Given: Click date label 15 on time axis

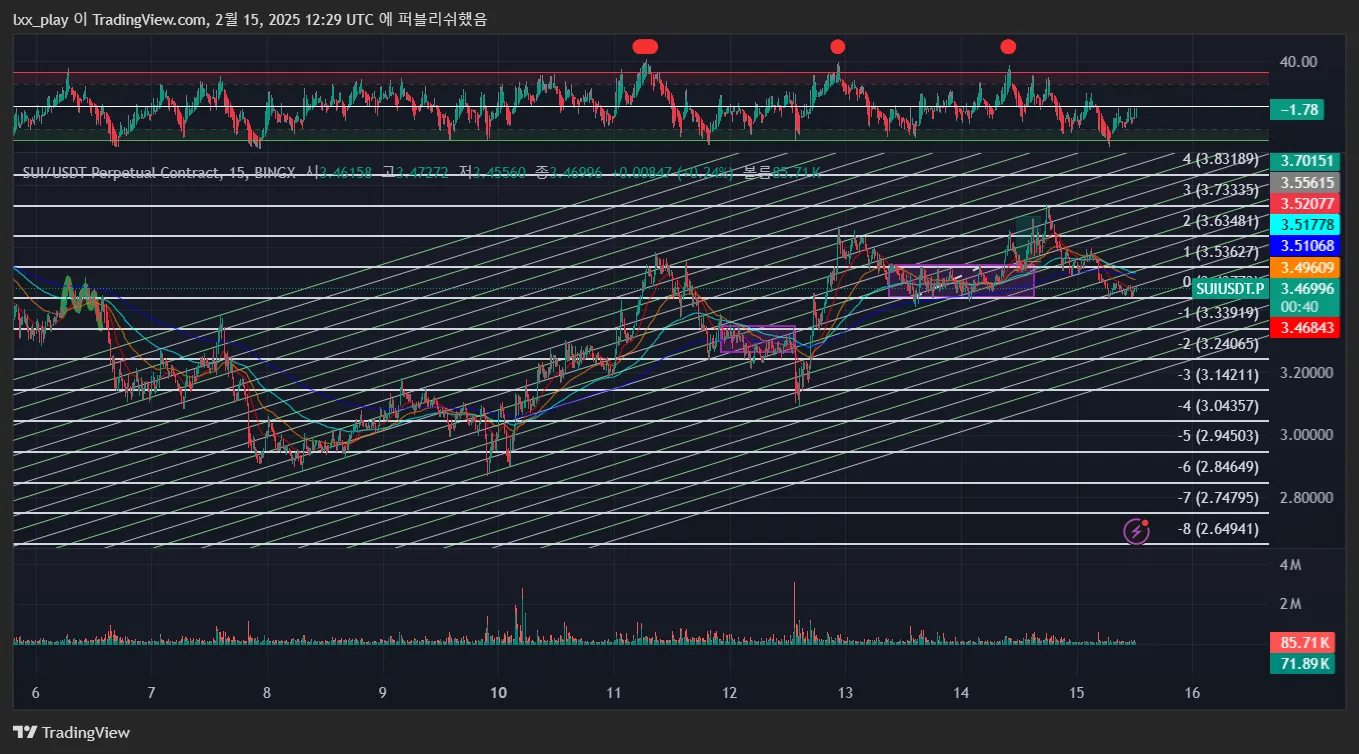Looking at the screenshot, I should [1077, 693].
